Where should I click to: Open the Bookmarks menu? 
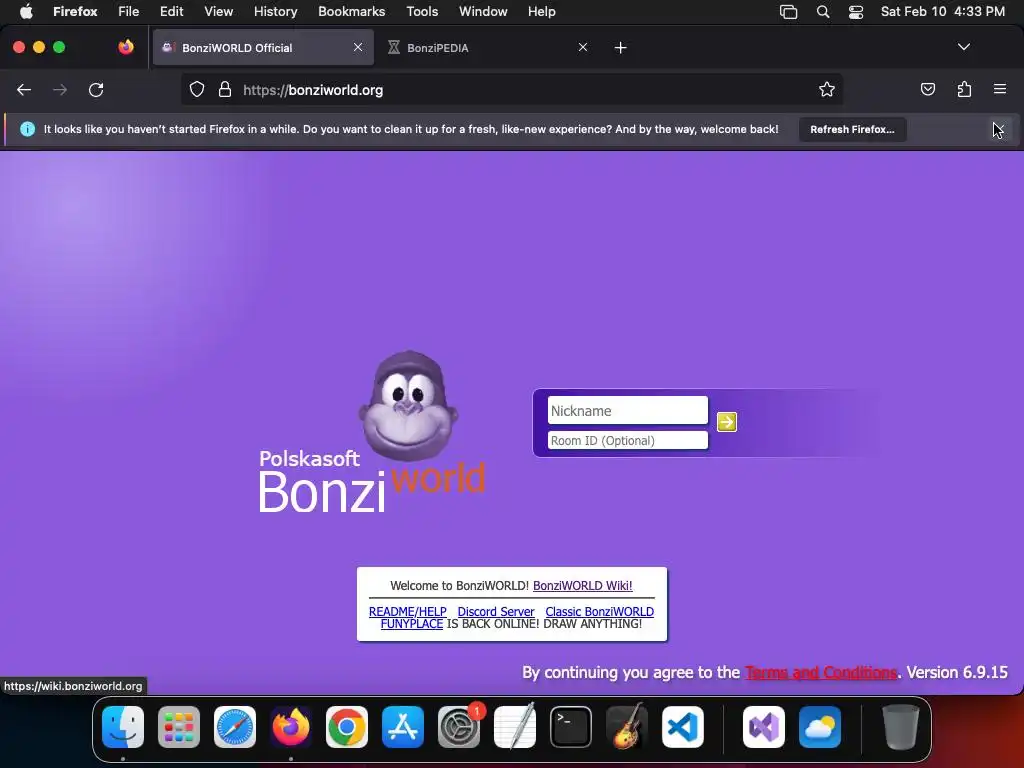[351, 12]
